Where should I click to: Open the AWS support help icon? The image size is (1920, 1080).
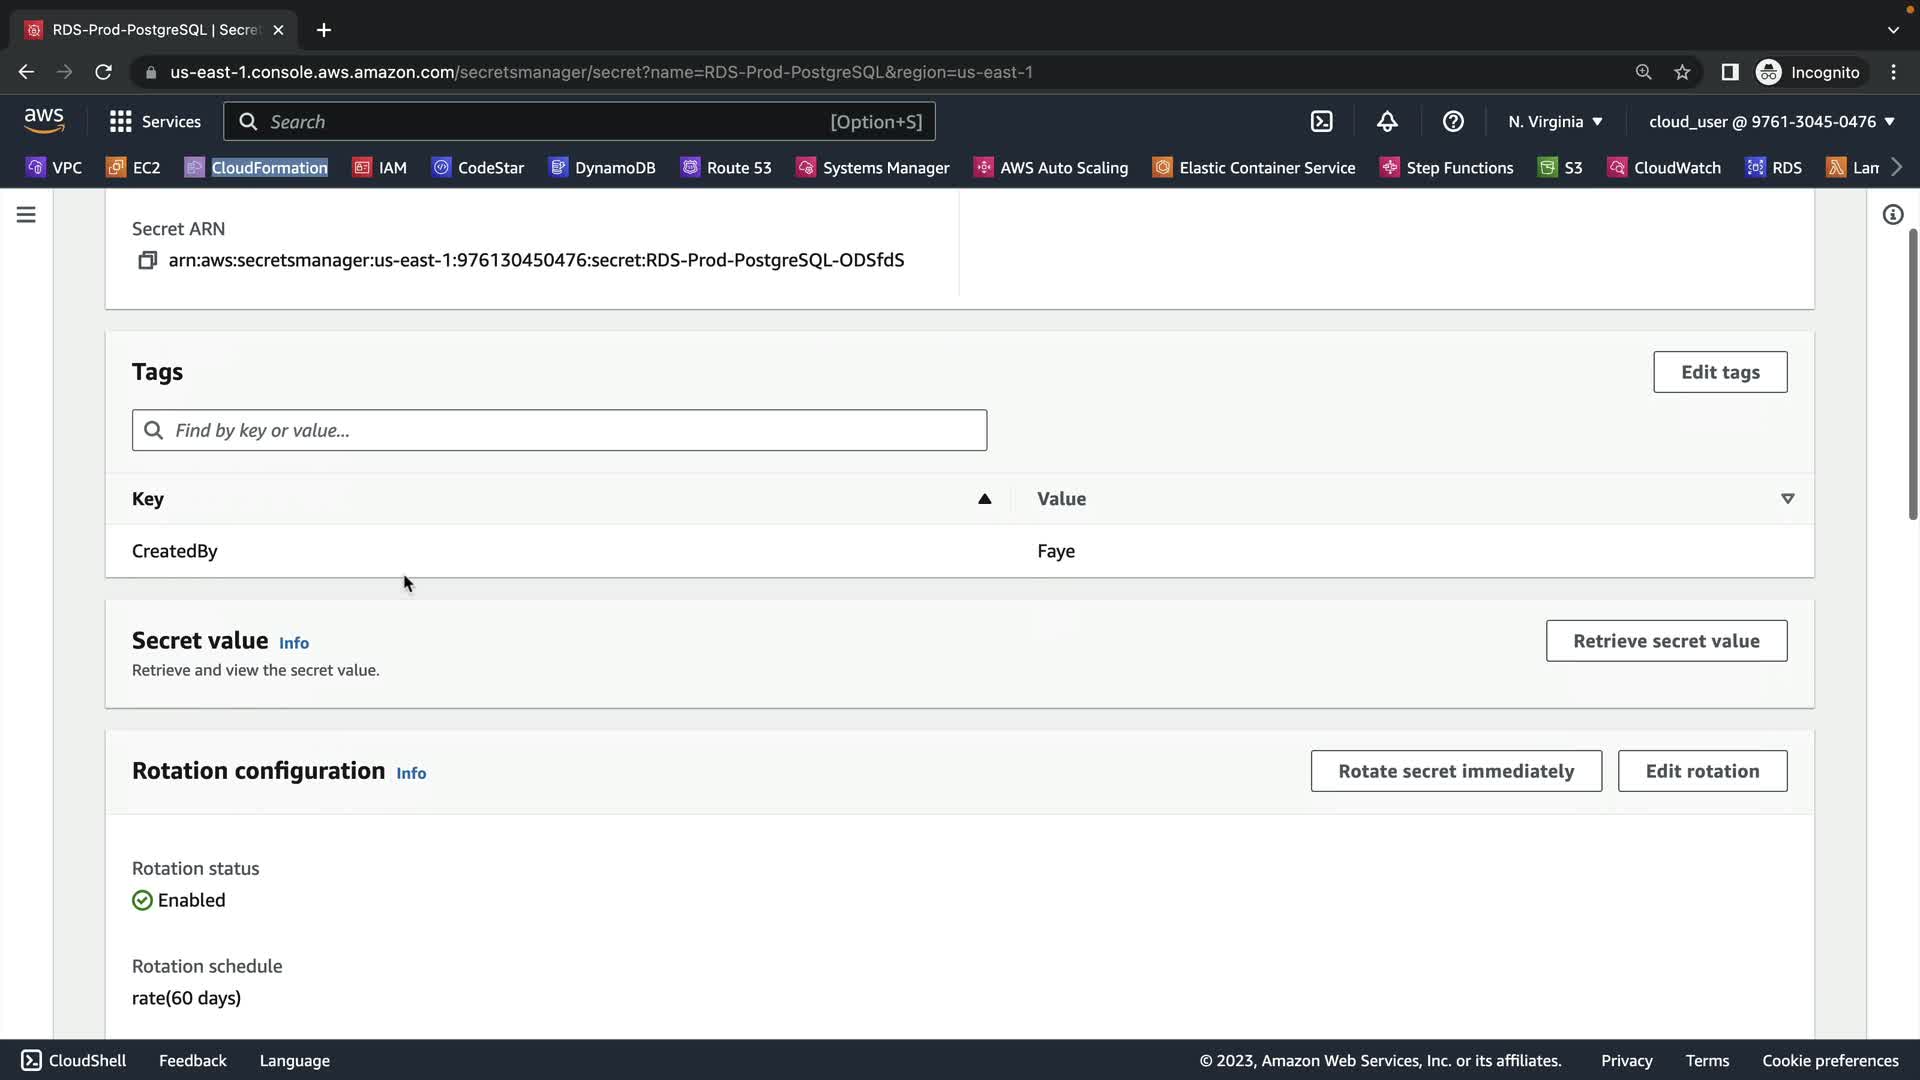[x=1453, y=122]
